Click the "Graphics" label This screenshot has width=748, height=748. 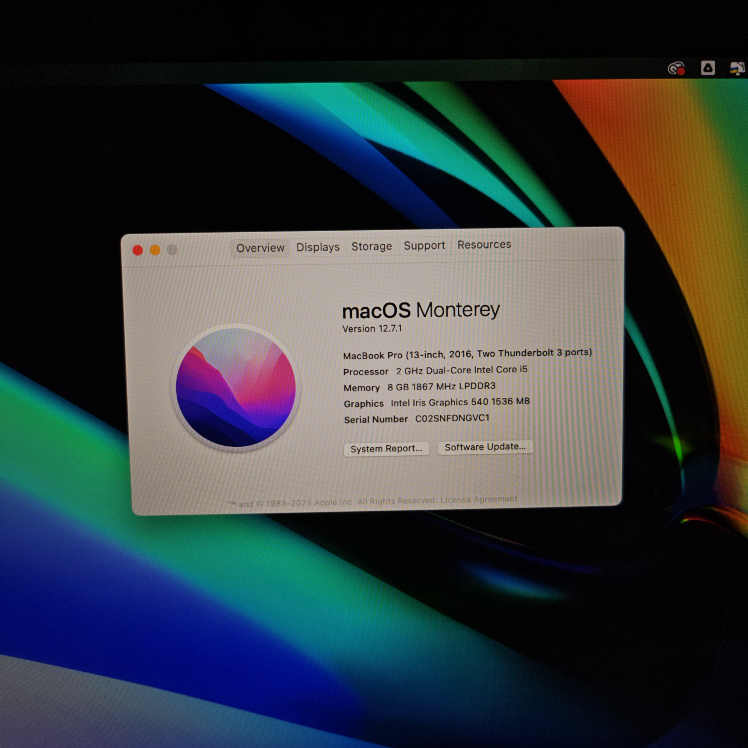364,404
